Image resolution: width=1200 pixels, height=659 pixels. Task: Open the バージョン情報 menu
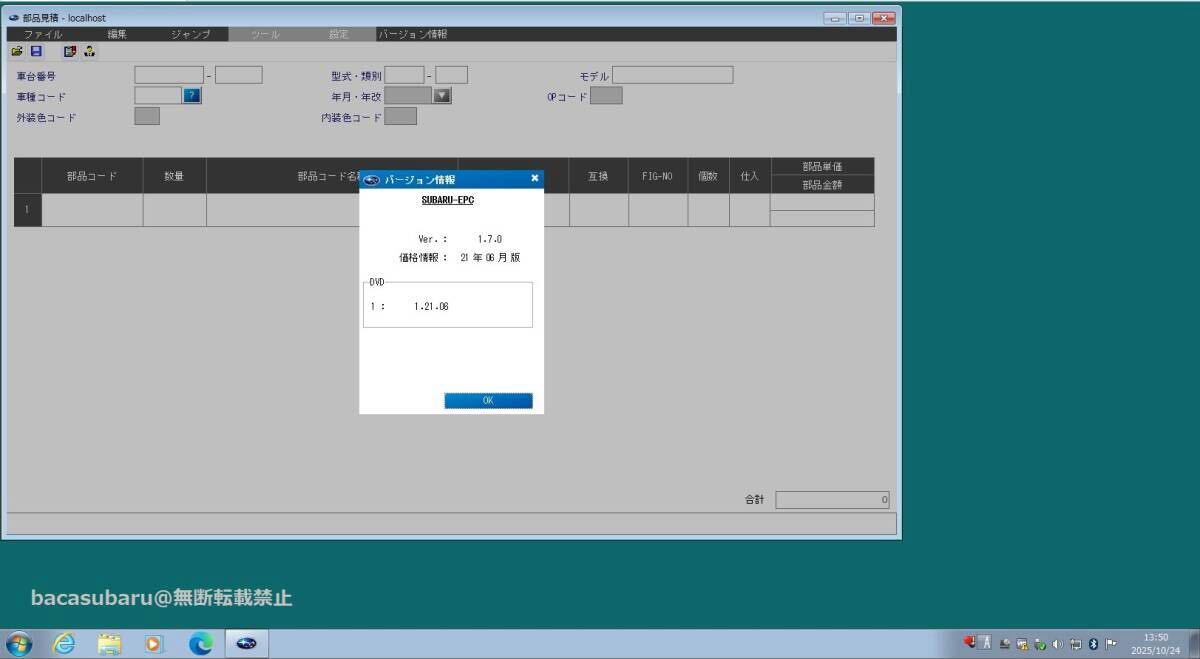coord(411,33)
